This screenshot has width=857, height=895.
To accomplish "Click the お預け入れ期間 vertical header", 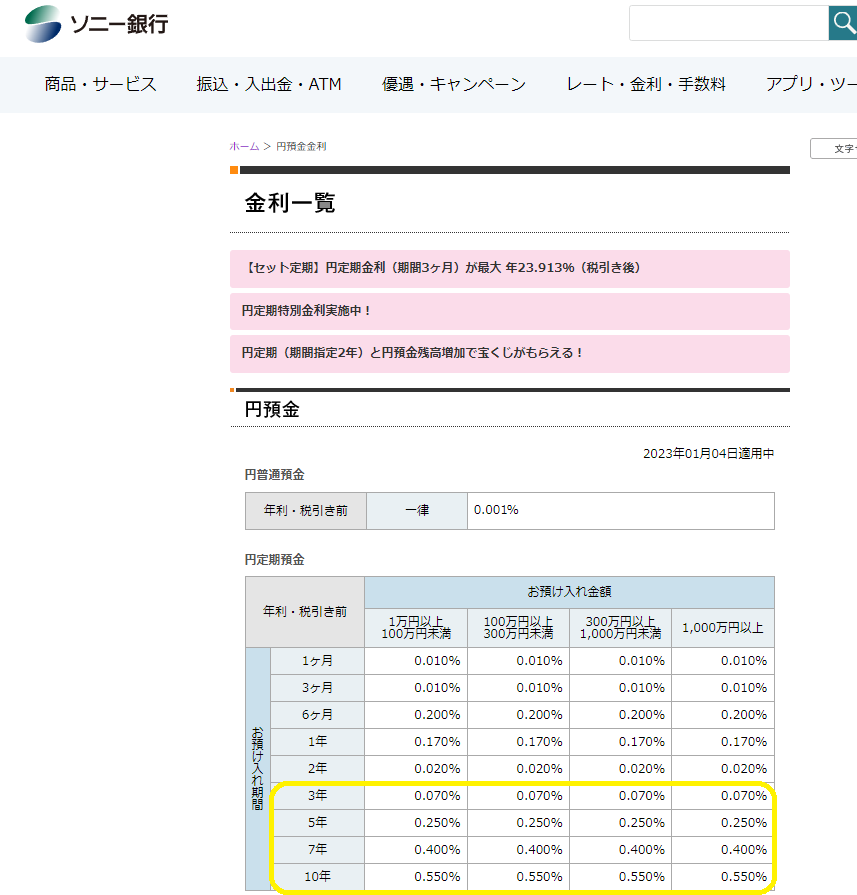I will (257, 769).
